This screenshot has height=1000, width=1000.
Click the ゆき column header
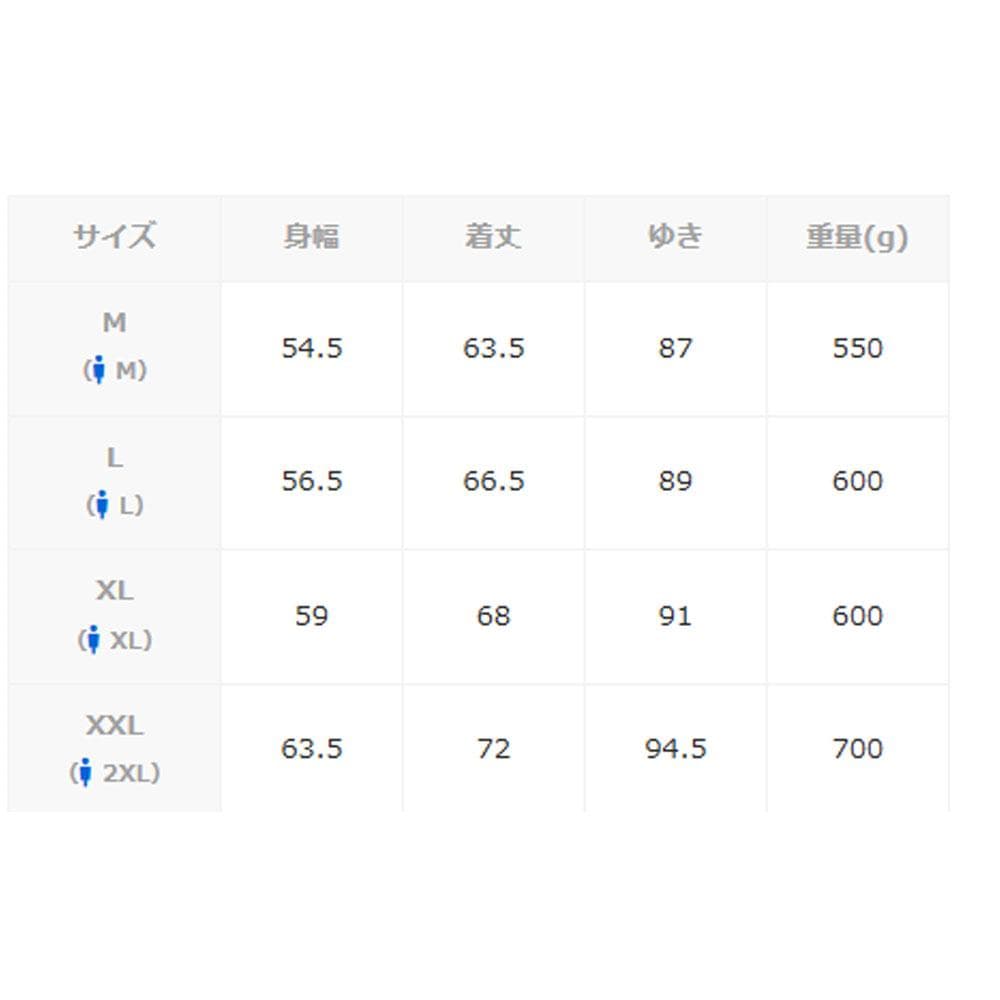675,238
